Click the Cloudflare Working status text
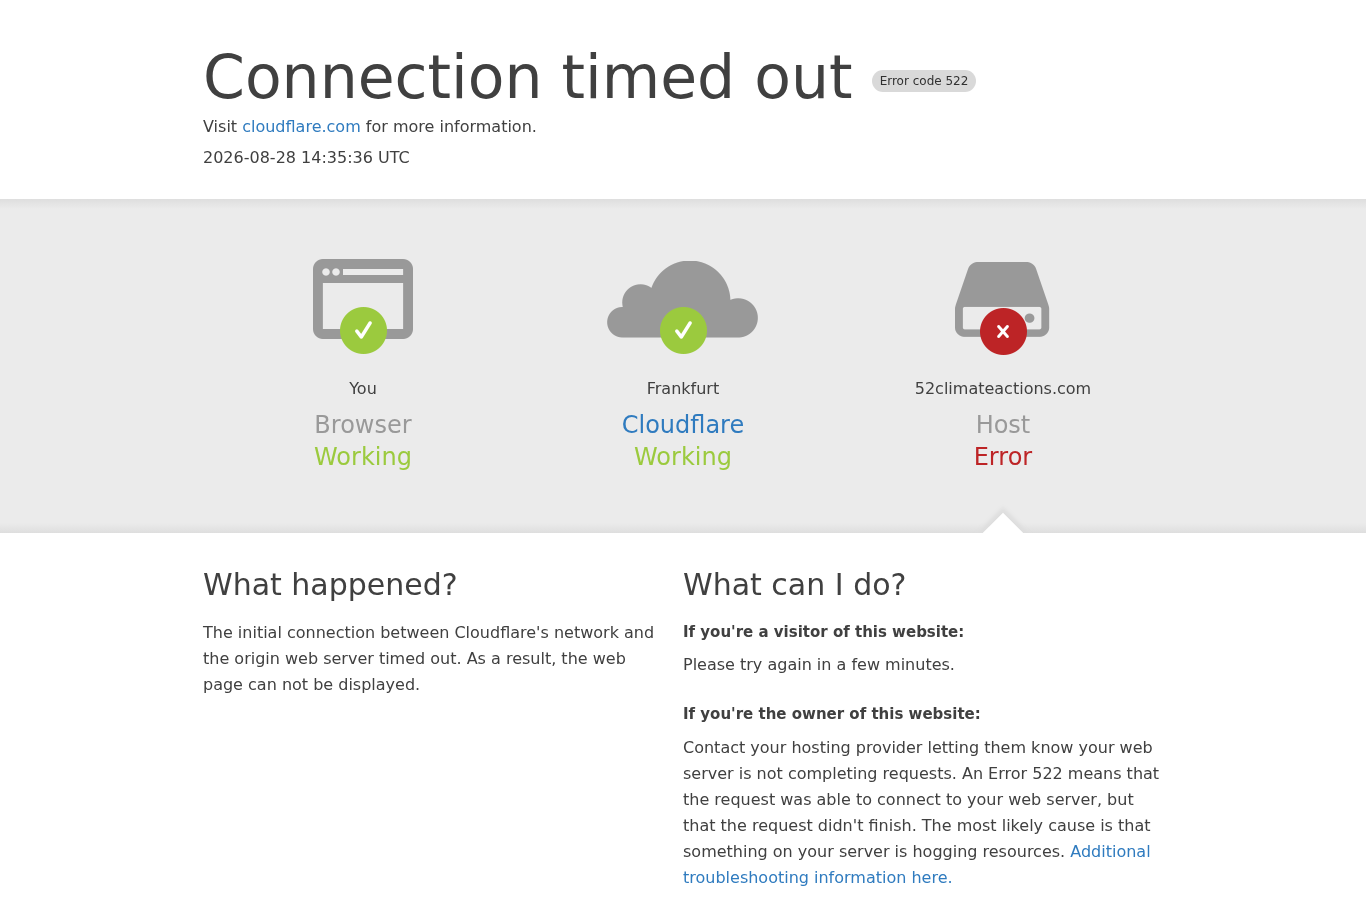Viewport: 1366px width, 900px height. click(x=683, y=457)
